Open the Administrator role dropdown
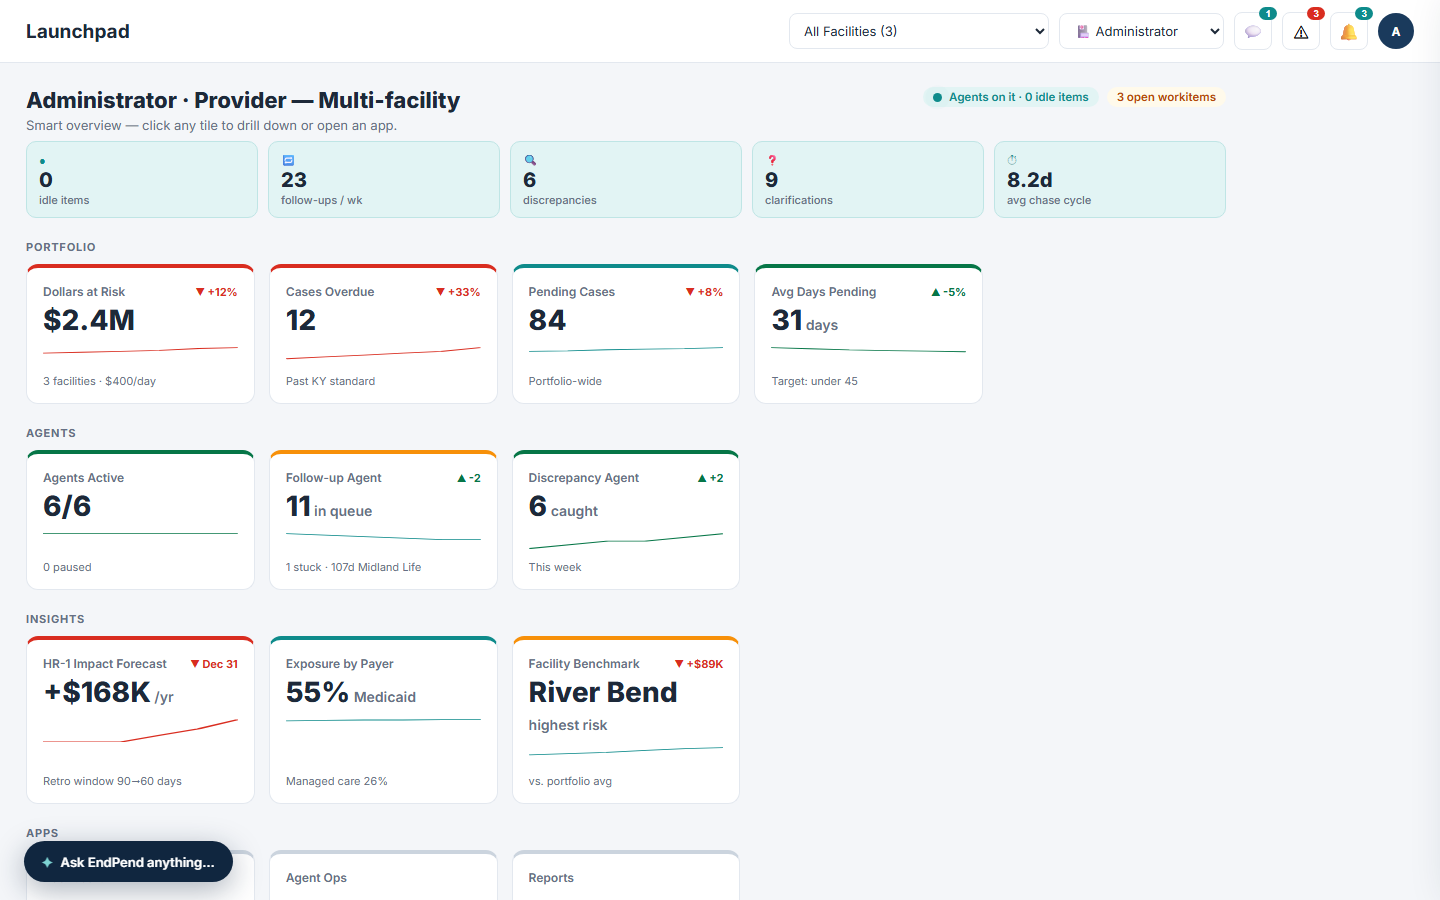 click(x=1141, y=31)
